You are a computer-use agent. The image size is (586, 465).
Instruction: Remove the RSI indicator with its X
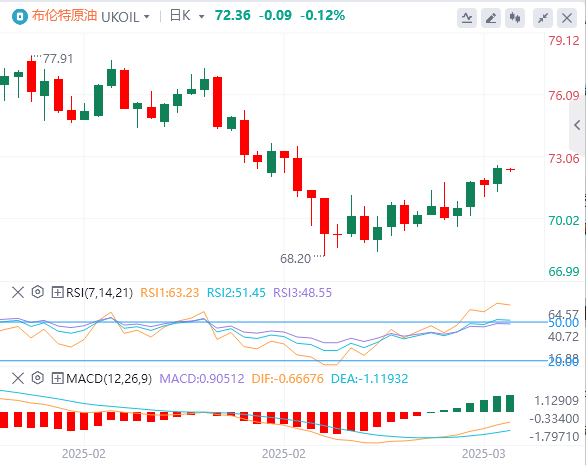[x=18, y=292]
